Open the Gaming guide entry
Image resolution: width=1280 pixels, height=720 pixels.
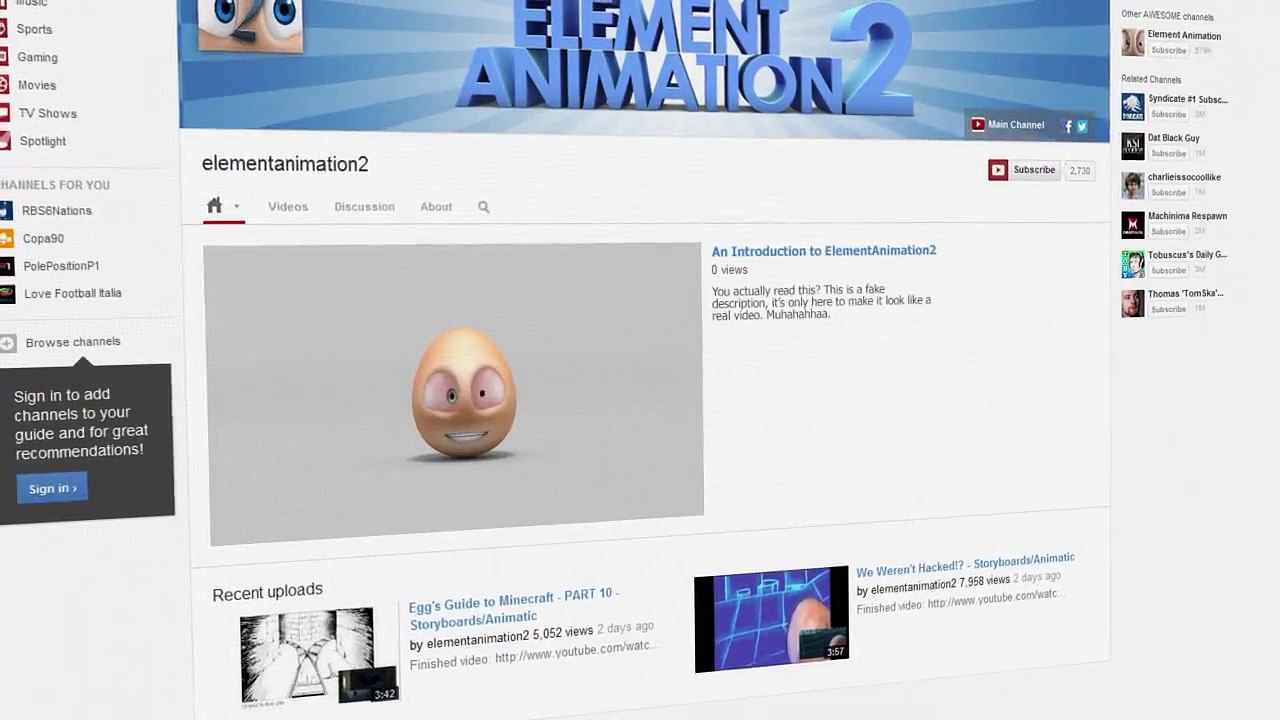pyautogui.click(x=37, y=57)
